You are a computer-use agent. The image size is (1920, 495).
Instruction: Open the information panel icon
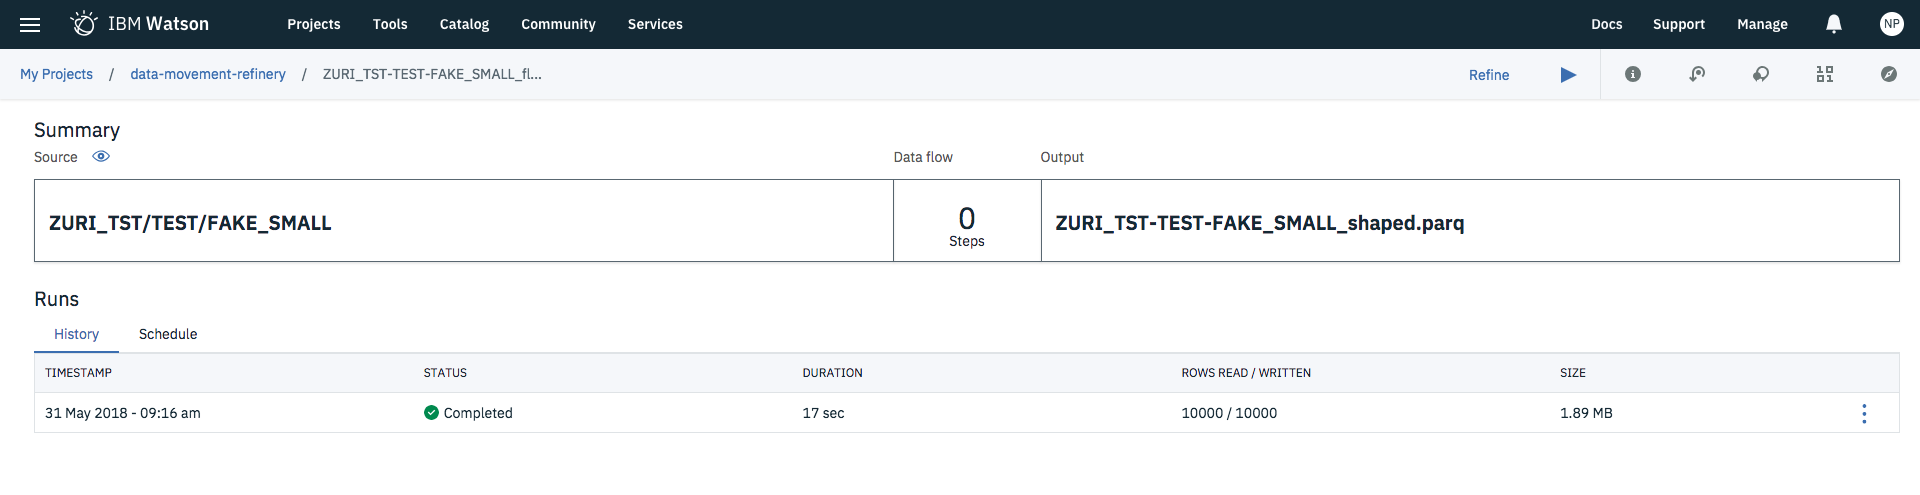1633,75
